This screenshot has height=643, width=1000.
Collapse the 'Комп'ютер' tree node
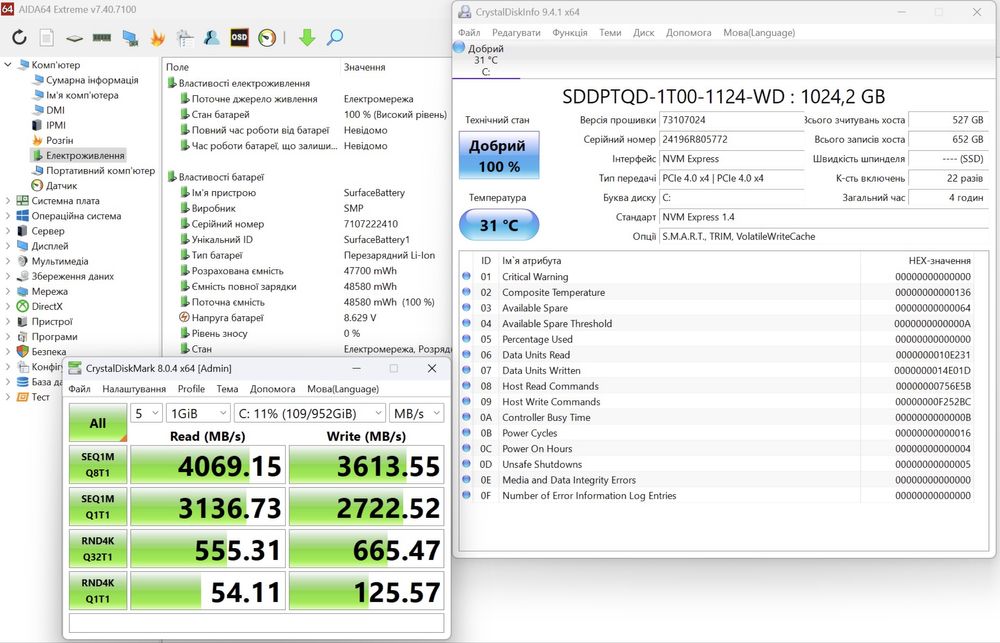(x=8, y=64)
